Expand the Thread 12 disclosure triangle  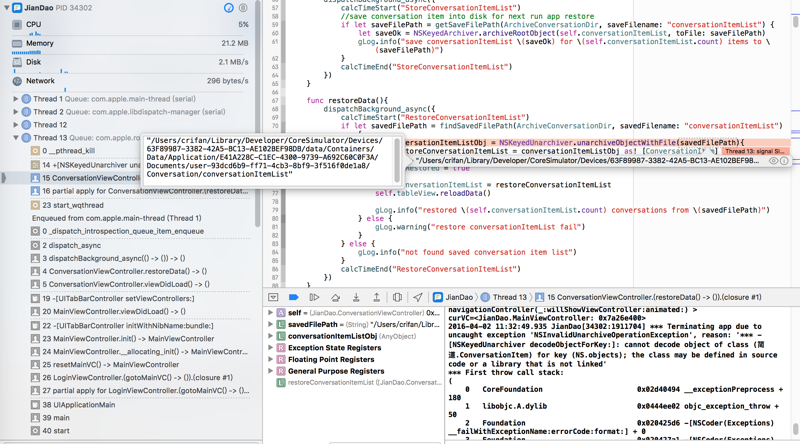[16, 125]
